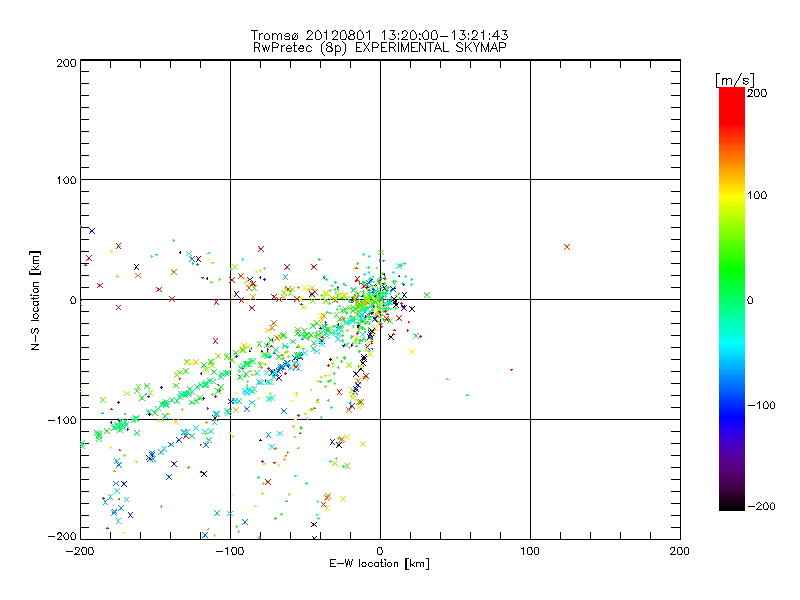The height and width of the screenshot is (600, 800).
Task: Click the y-axis '200' tick label
Action: 66,63
